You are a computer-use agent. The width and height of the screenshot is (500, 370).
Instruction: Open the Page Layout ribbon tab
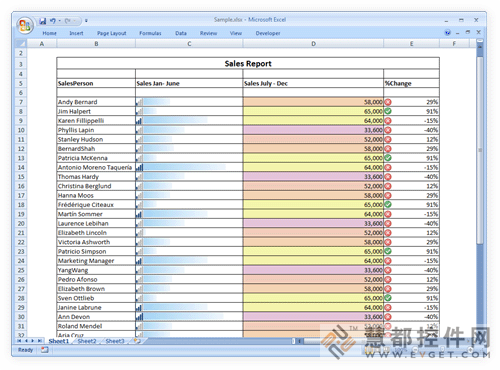coord(112,33)
